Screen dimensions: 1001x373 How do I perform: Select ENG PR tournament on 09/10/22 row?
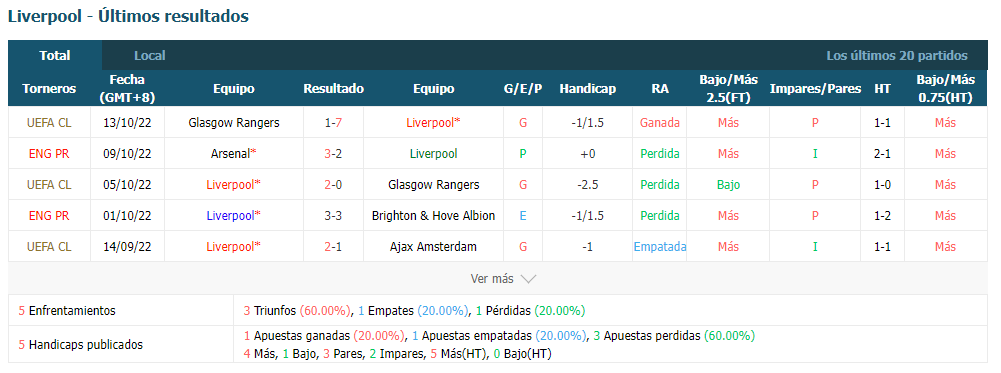(x=49, y=154)
